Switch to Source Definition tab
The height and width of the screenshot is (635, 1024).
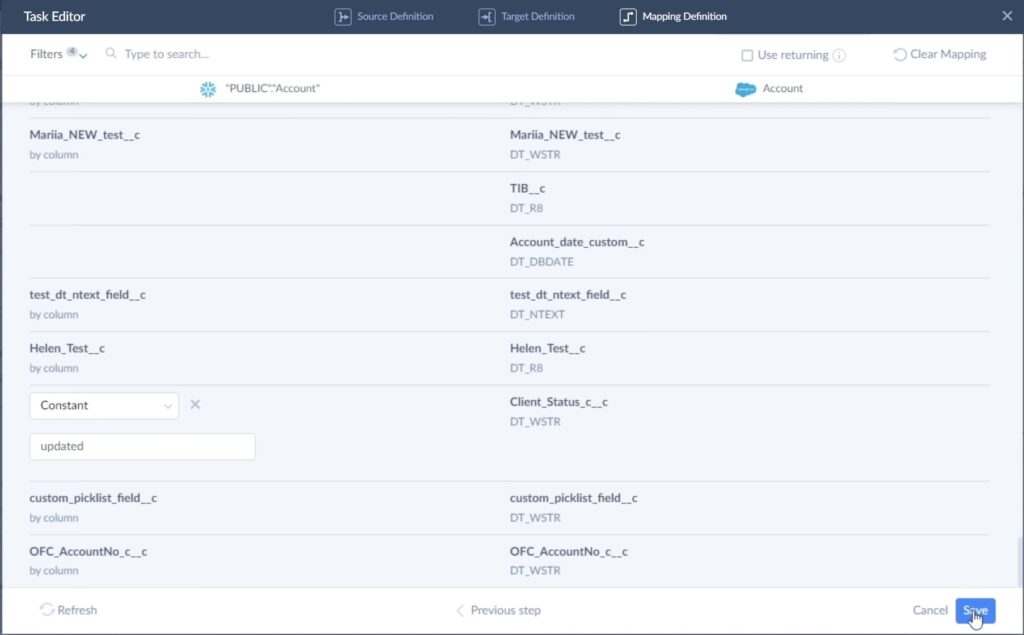coord(384,16)
